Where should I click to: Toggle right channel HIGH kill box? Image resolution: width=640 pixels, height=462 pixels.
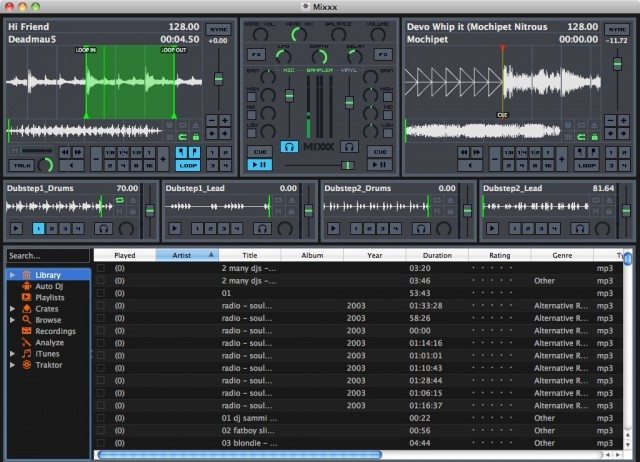coord(388,97)
